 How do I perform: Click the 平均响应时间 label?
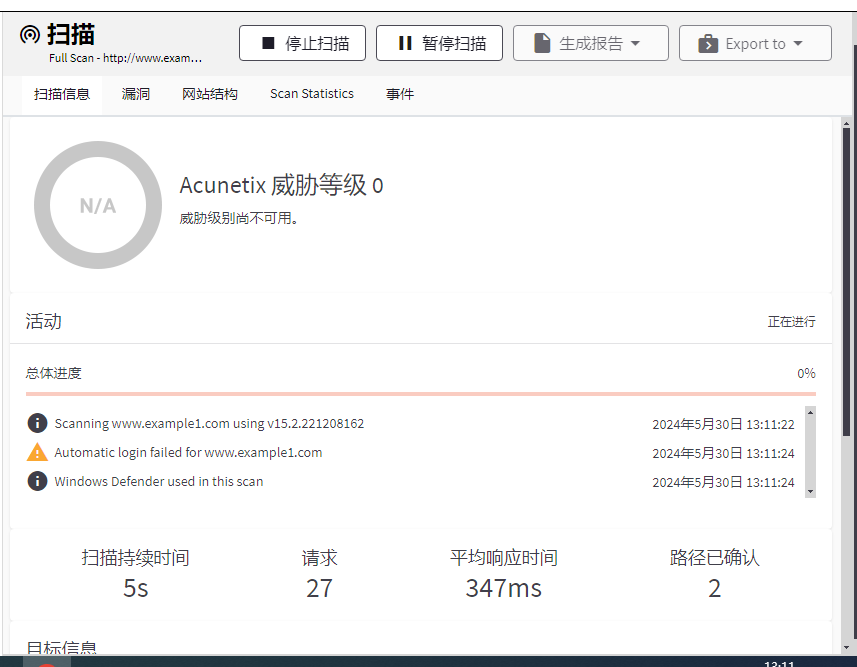(x=503, y=558)
